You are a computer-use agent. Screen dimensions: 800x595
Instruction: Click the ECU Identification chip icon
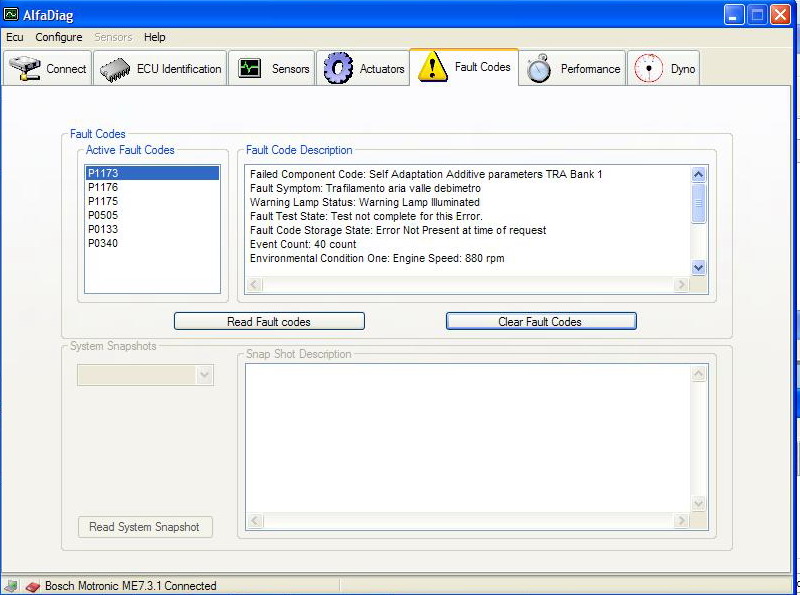(x=114, y=69)
